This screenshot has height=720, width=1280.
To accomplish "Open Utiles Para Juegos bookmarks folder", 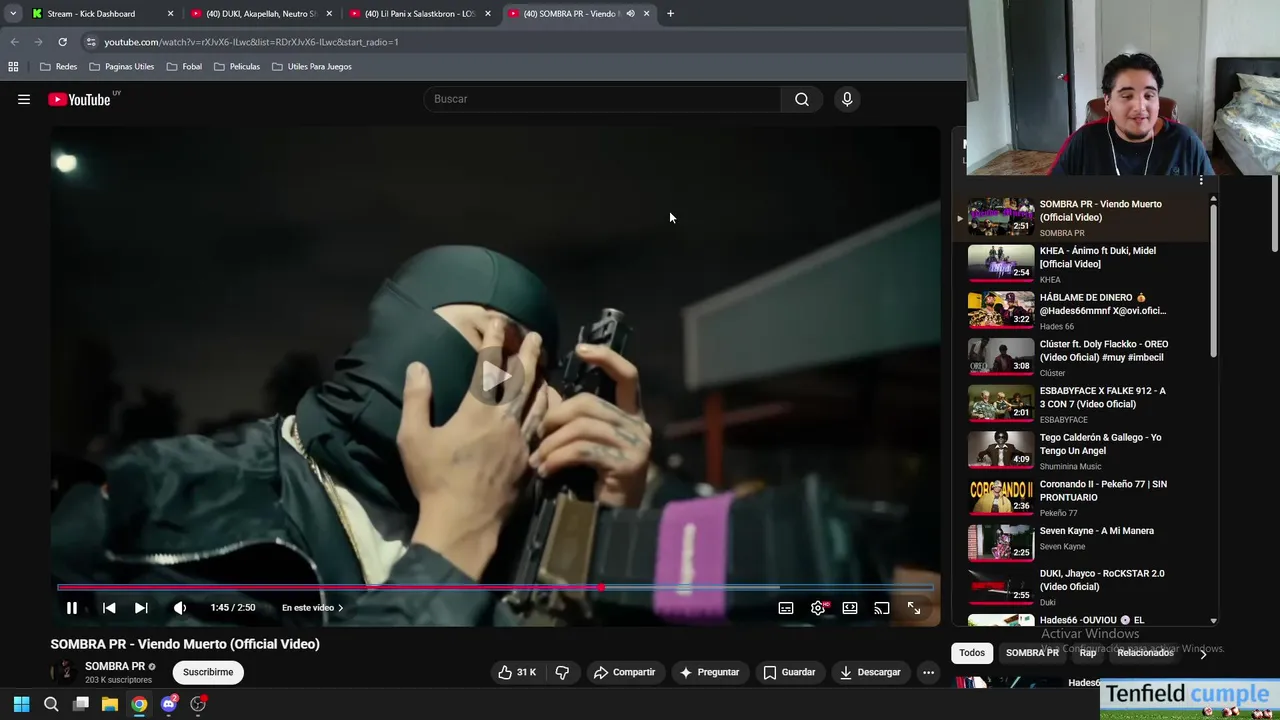I will (311, 67).
